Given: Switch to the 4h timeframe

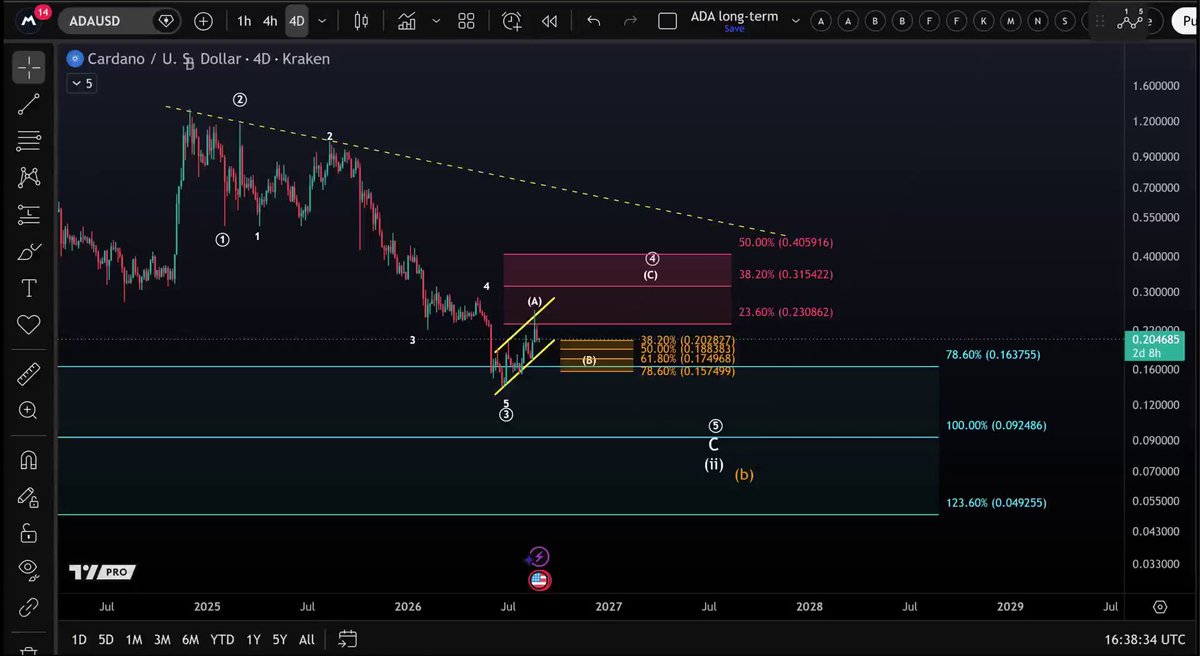Looking at the screenshot, I should click(x=270, y=21).
